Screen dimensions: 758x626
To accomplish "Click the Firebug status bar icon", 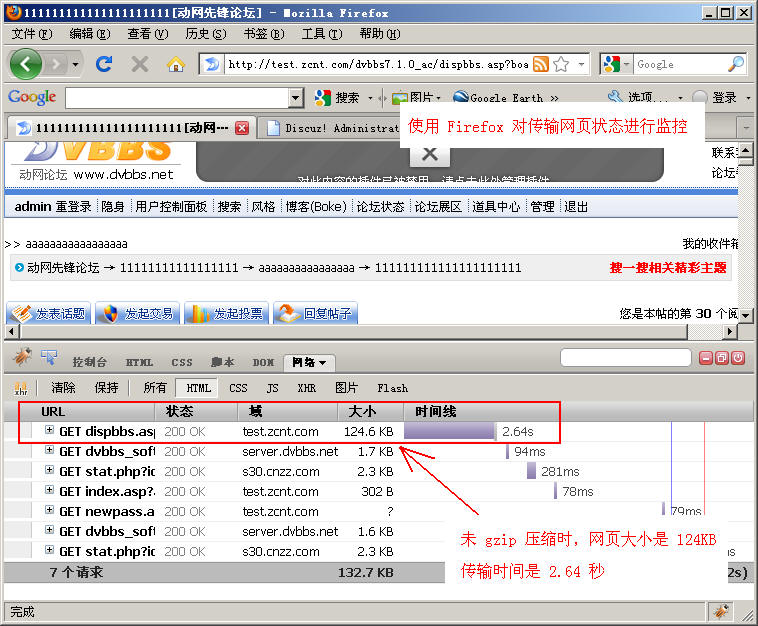I will click(721, 612).
